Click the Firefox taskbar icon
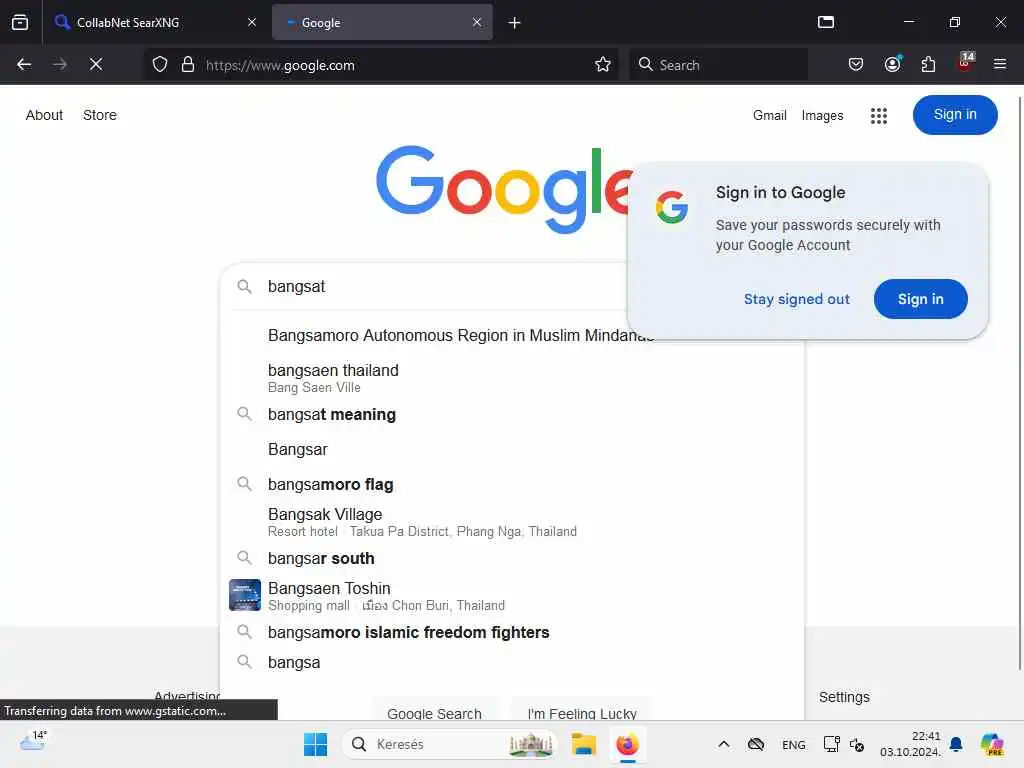1024x768 pixels. 628,744
